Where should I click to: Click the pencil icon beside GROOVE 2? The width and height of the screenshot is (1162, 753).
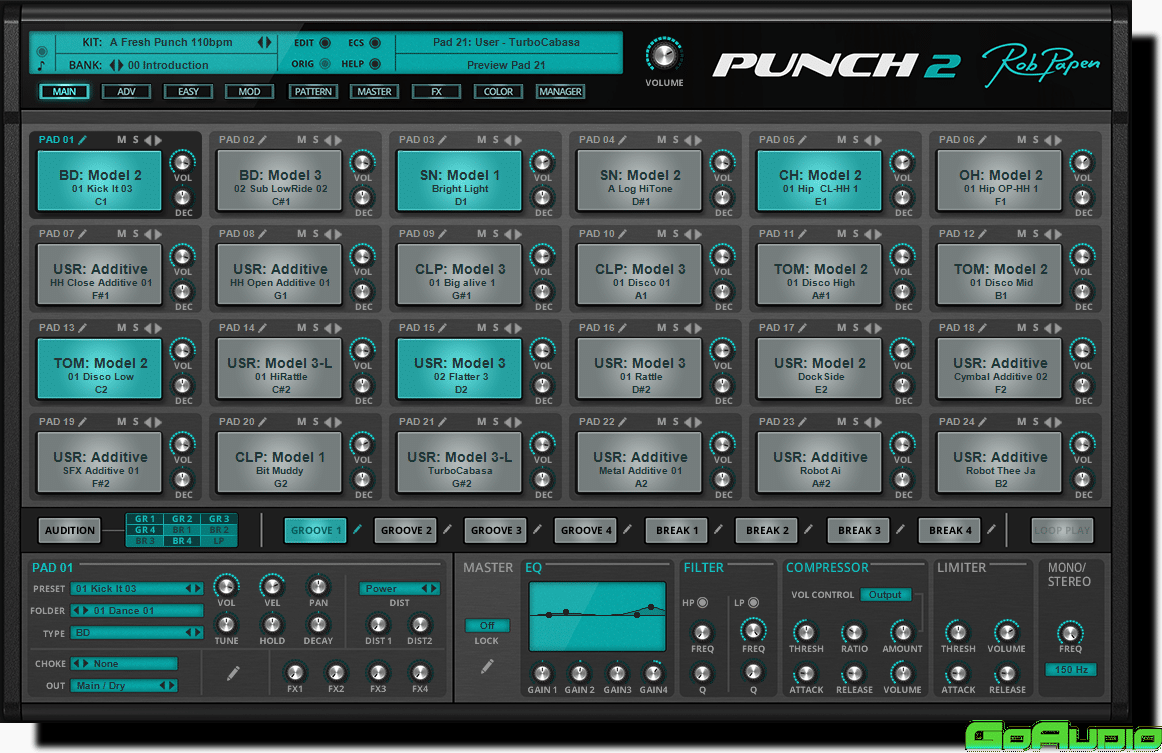[447, 529]
